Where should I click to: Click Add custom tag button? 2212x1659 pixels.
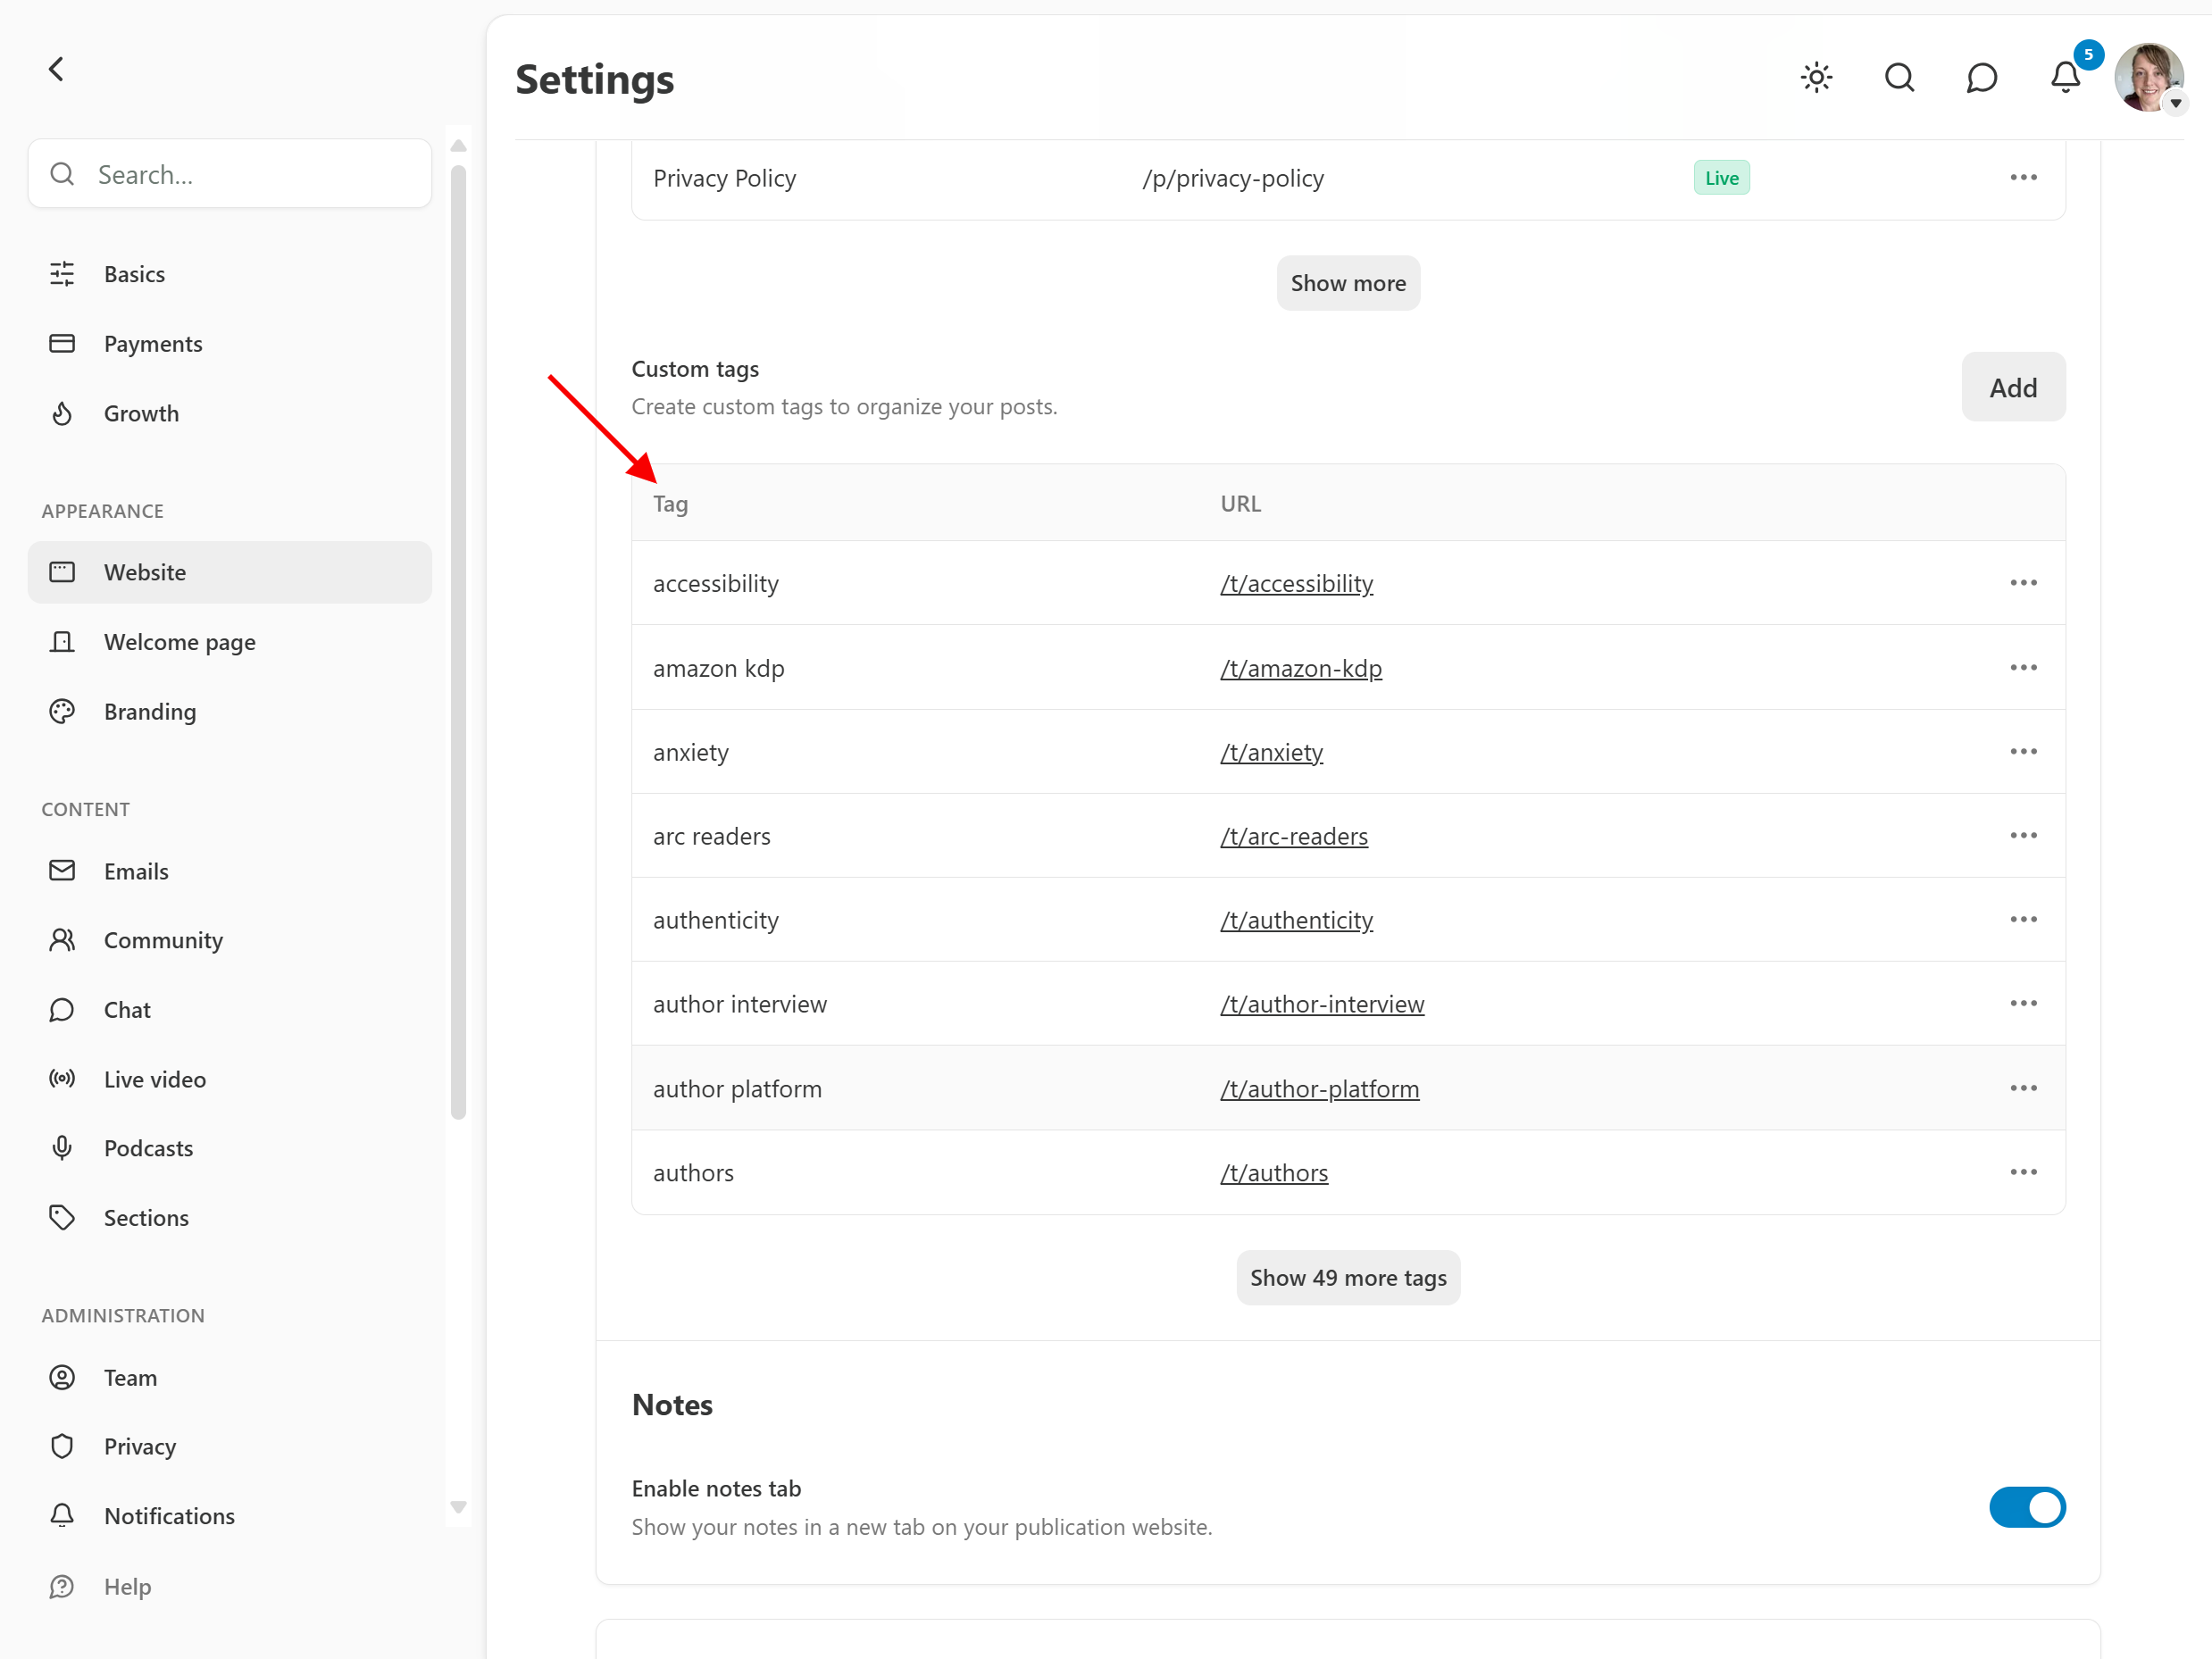click(x=2012, y=387)
